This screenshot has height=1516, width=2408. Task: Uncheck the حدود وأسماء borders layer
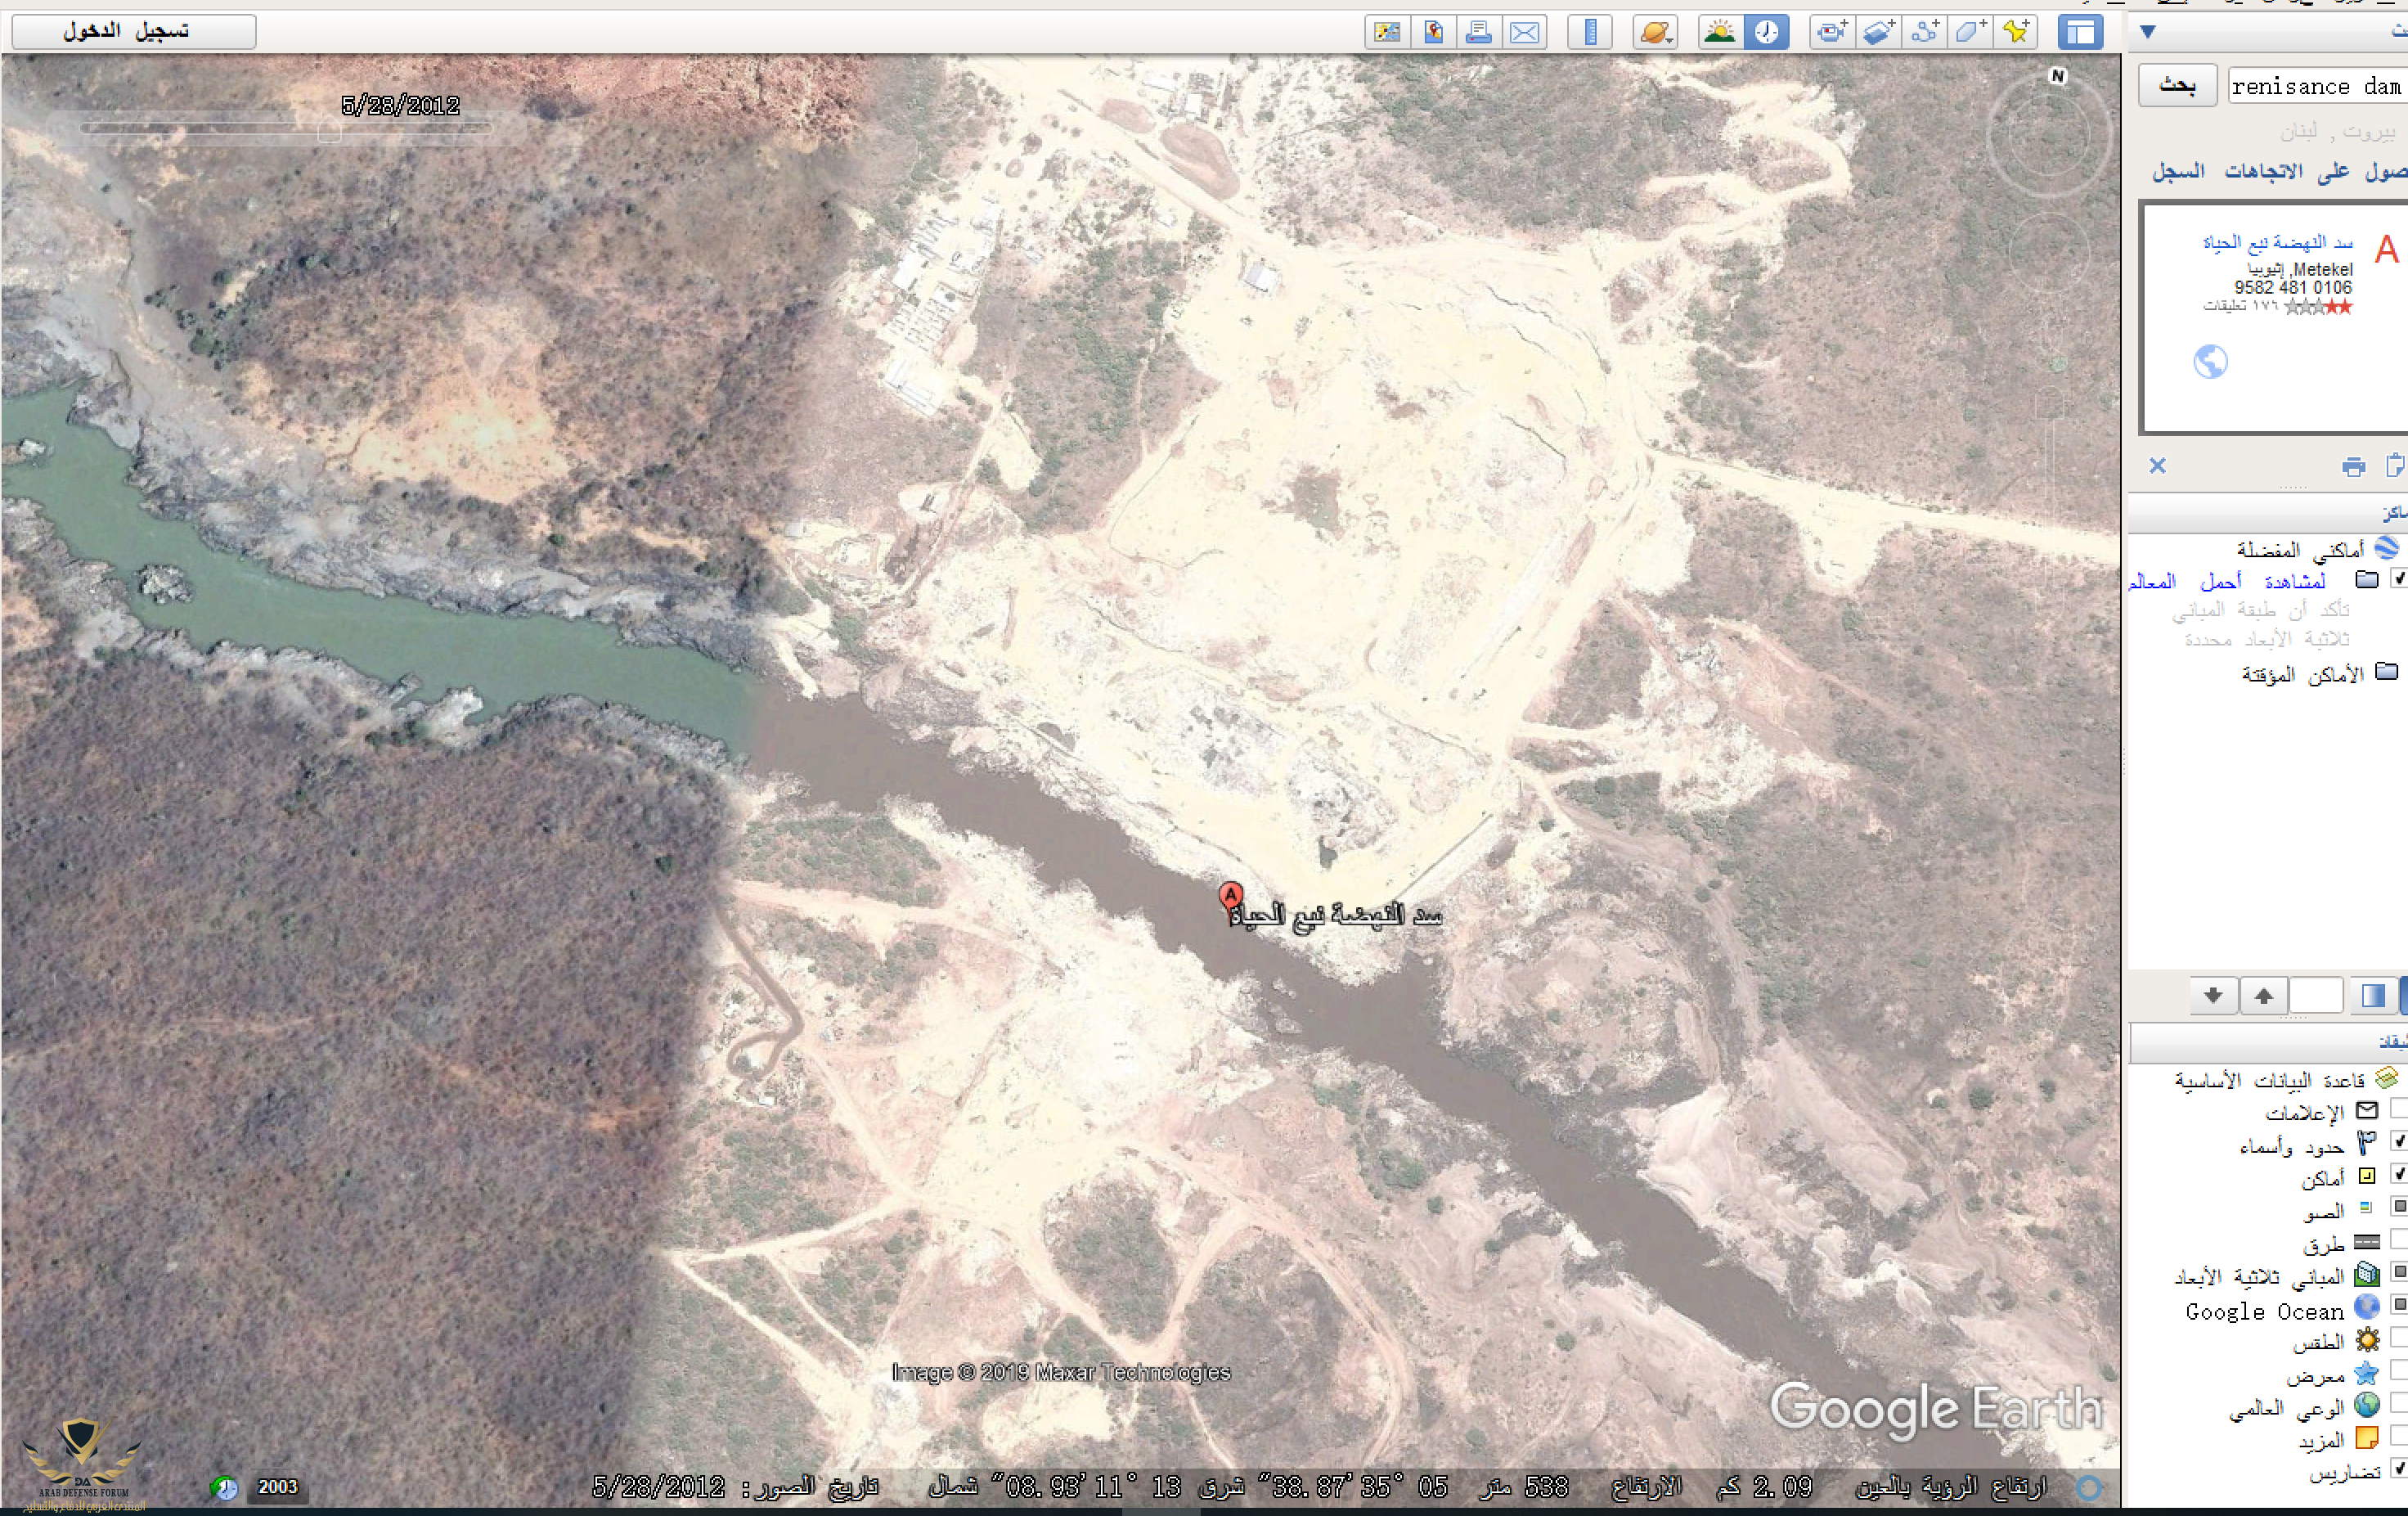coord(2398,1141)
